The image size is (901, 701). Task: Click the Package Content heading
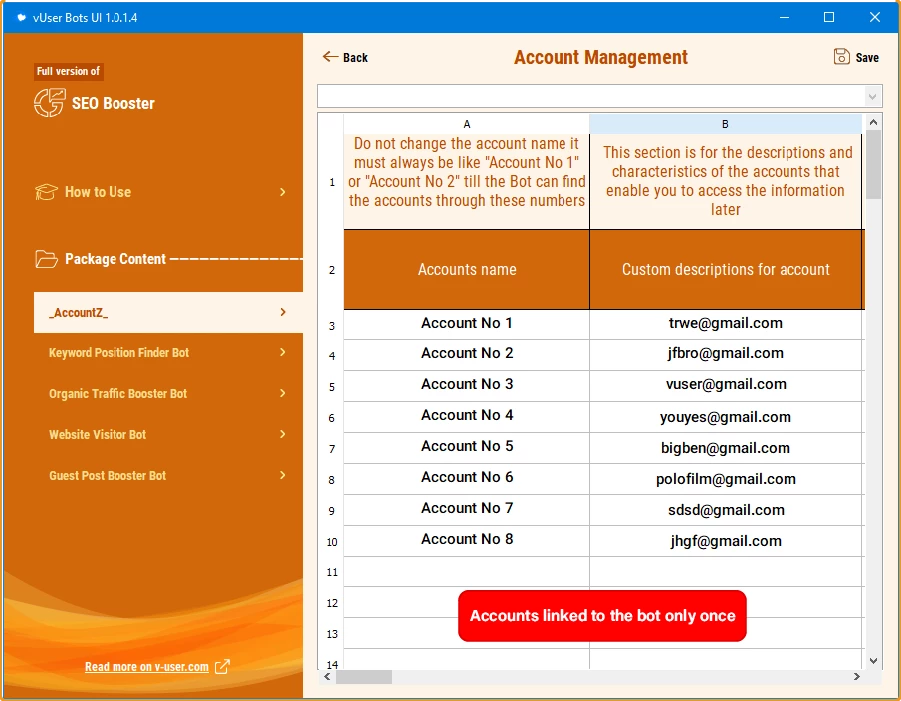pos(115,259)
